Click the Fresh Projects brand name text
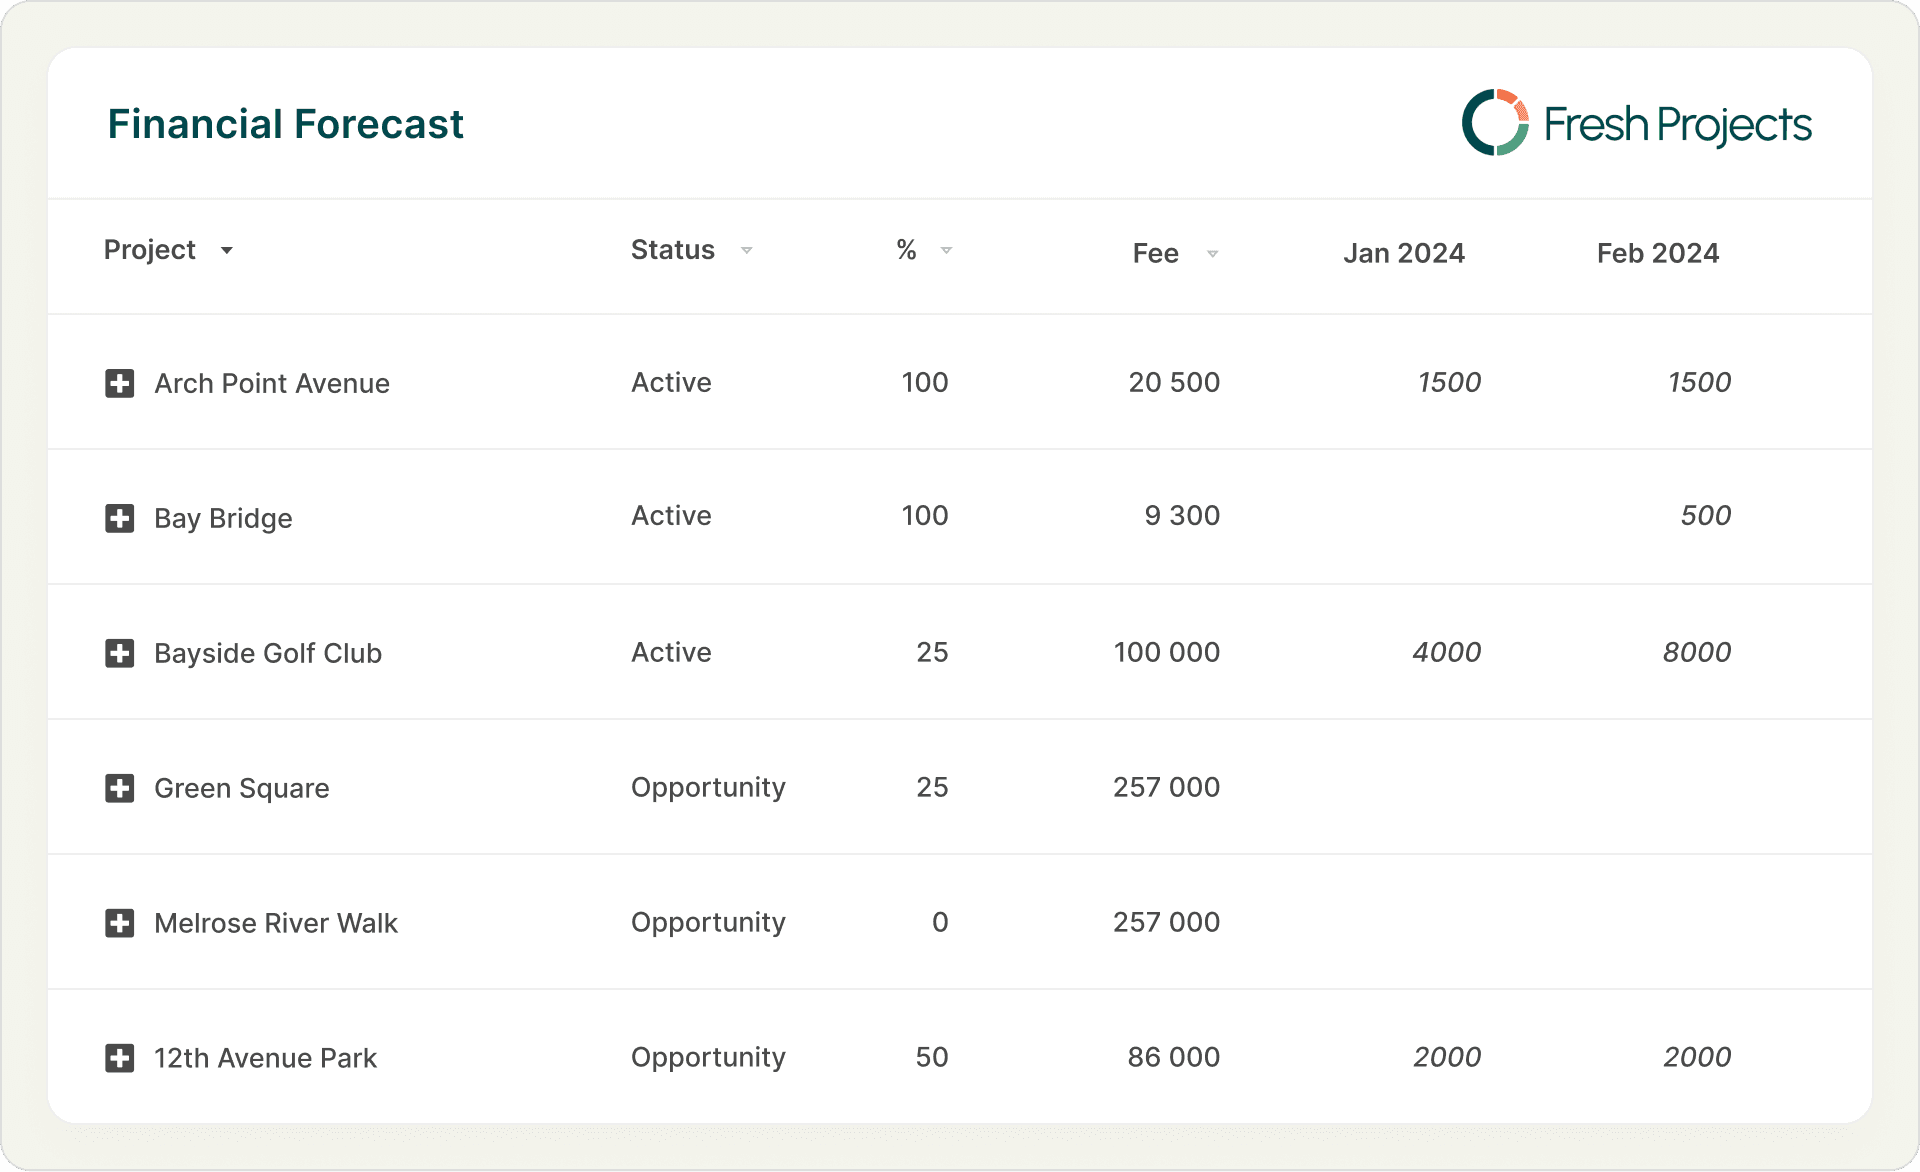The width and height of the screenshot is (1920, 1172). 1677,125
